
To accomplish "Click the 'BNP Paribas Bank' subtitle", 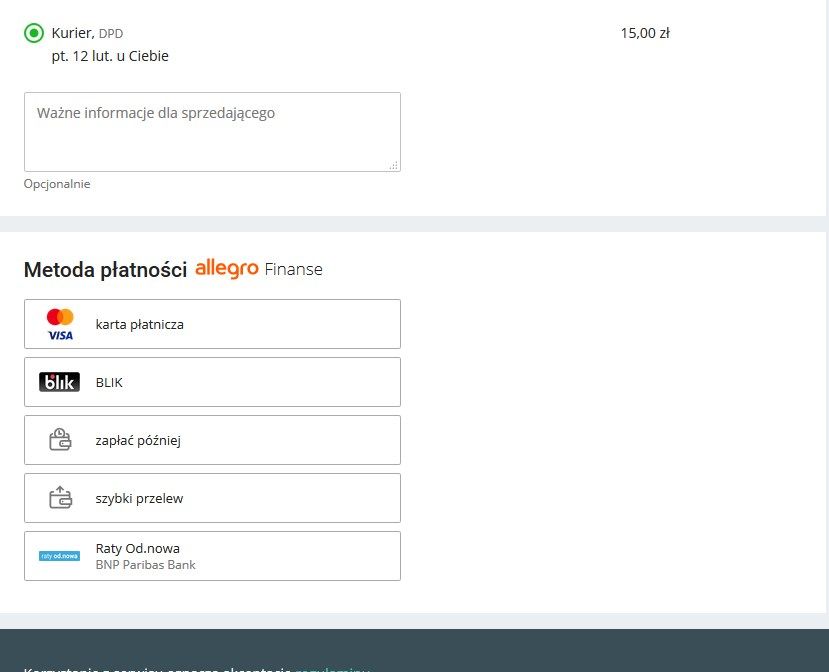I will pos(146,565).
